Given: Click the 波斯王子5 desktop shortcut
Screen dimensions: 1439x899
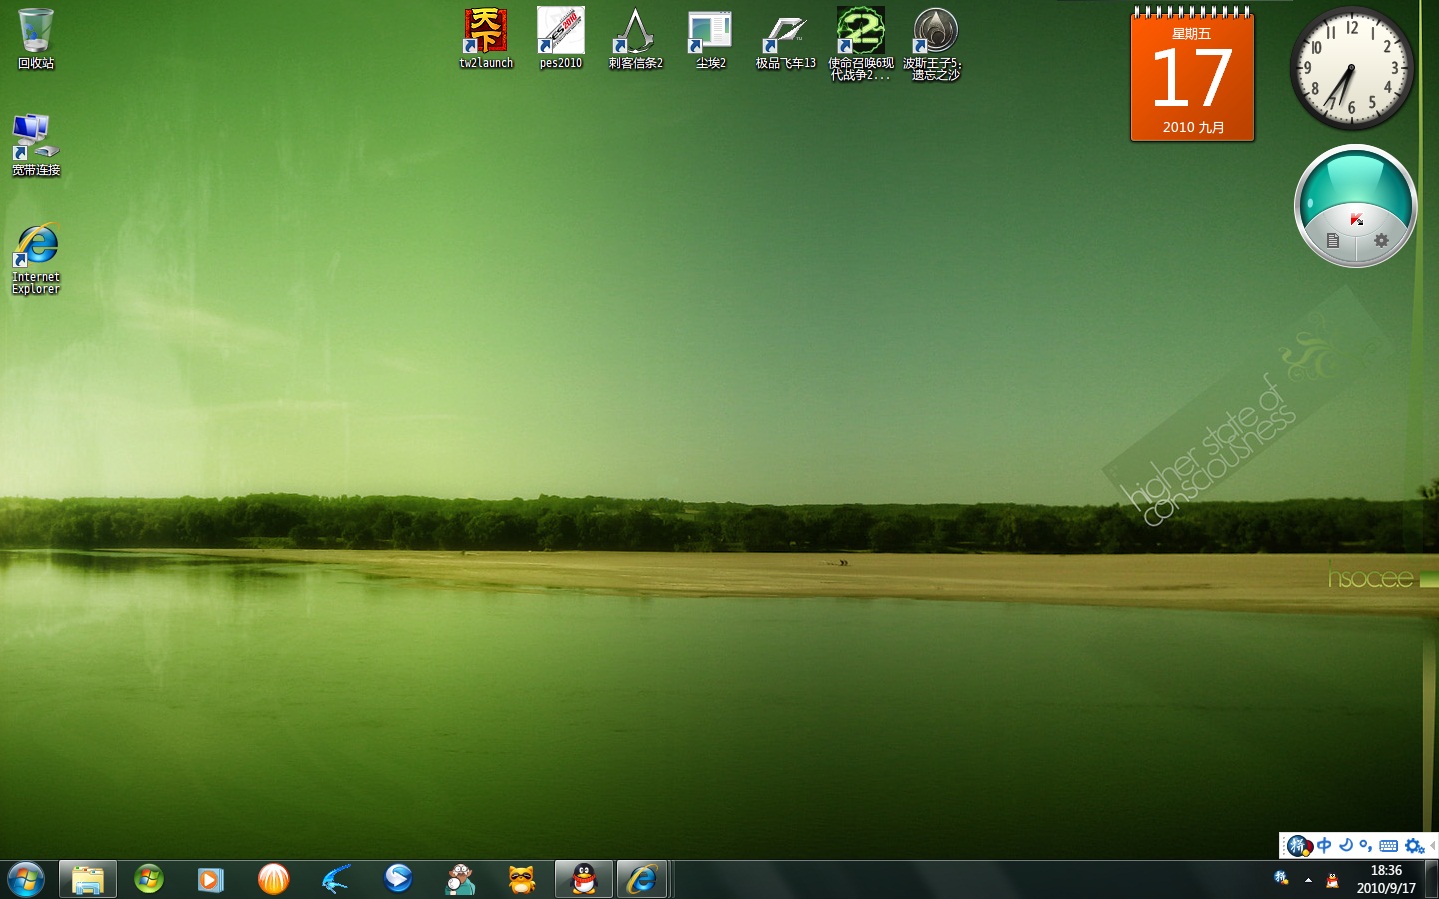Looking at the screenshot, I should click(x=934, y=36).
